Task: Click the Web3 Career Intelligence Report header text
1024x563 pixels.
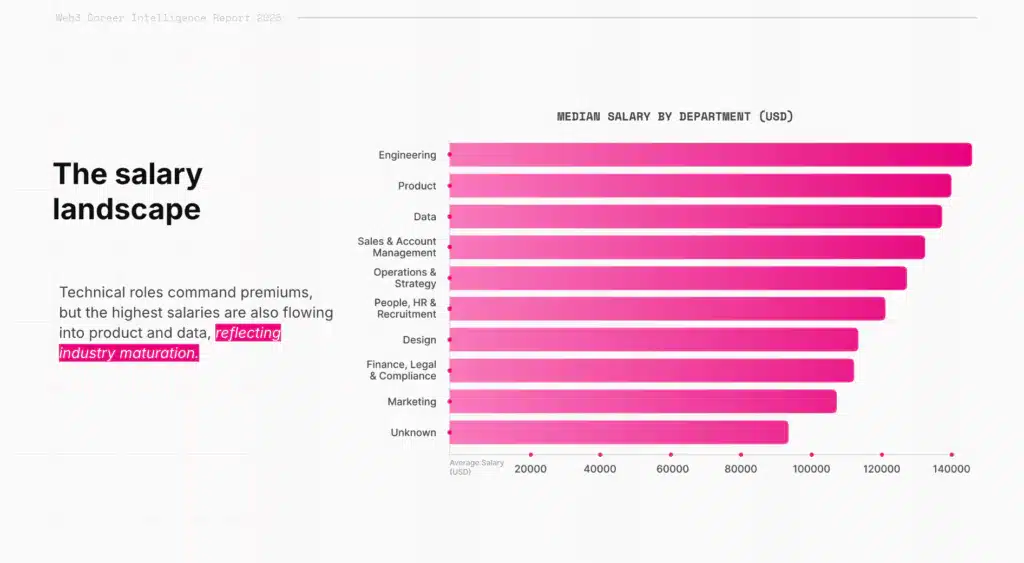Action: coord(169,18)
